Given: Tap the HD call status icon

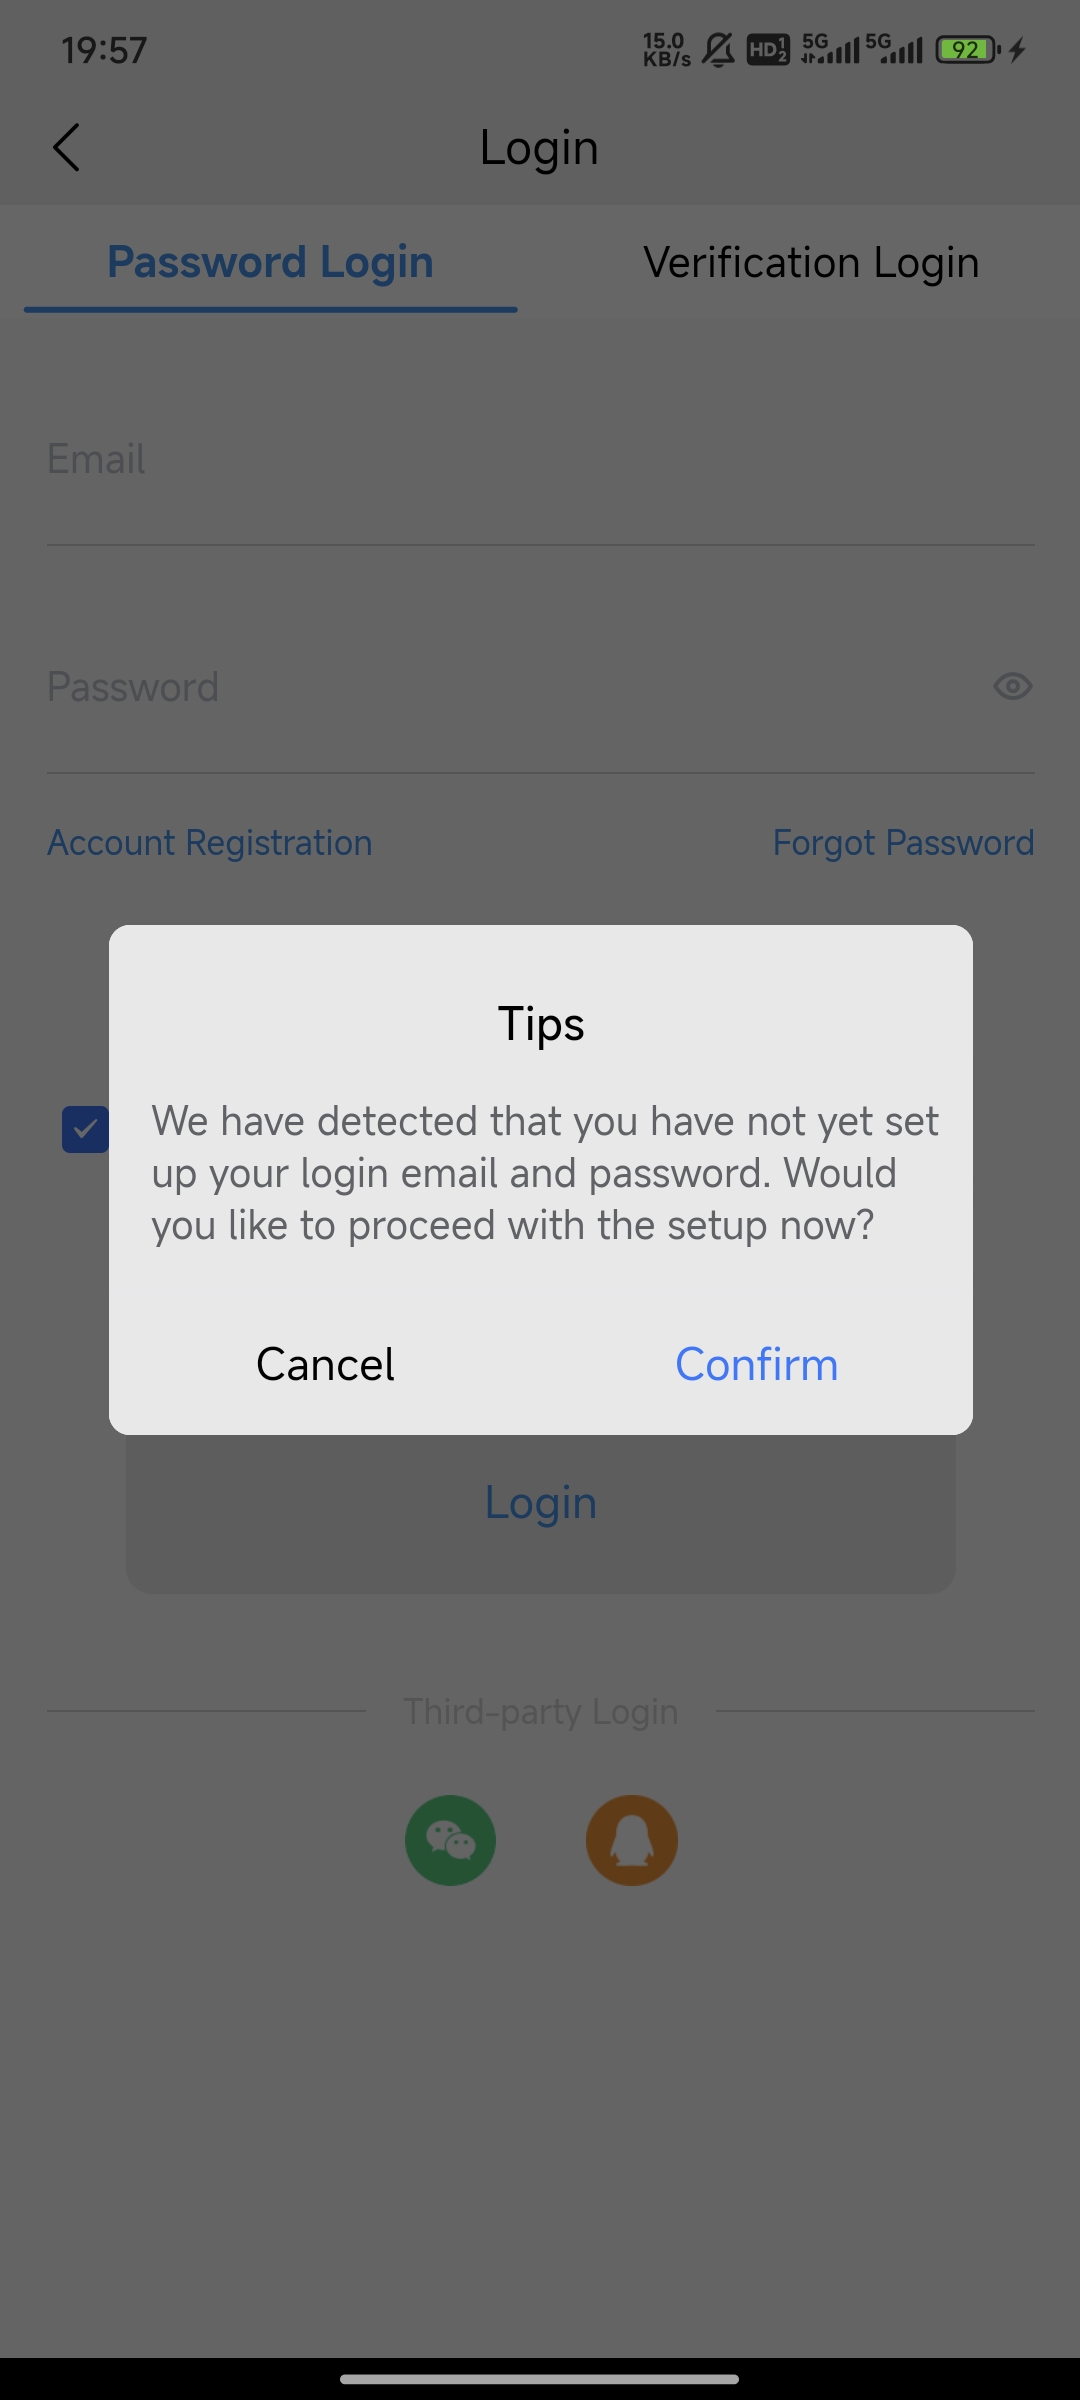Looking at the screenshot, I should [x=768, y=49].
